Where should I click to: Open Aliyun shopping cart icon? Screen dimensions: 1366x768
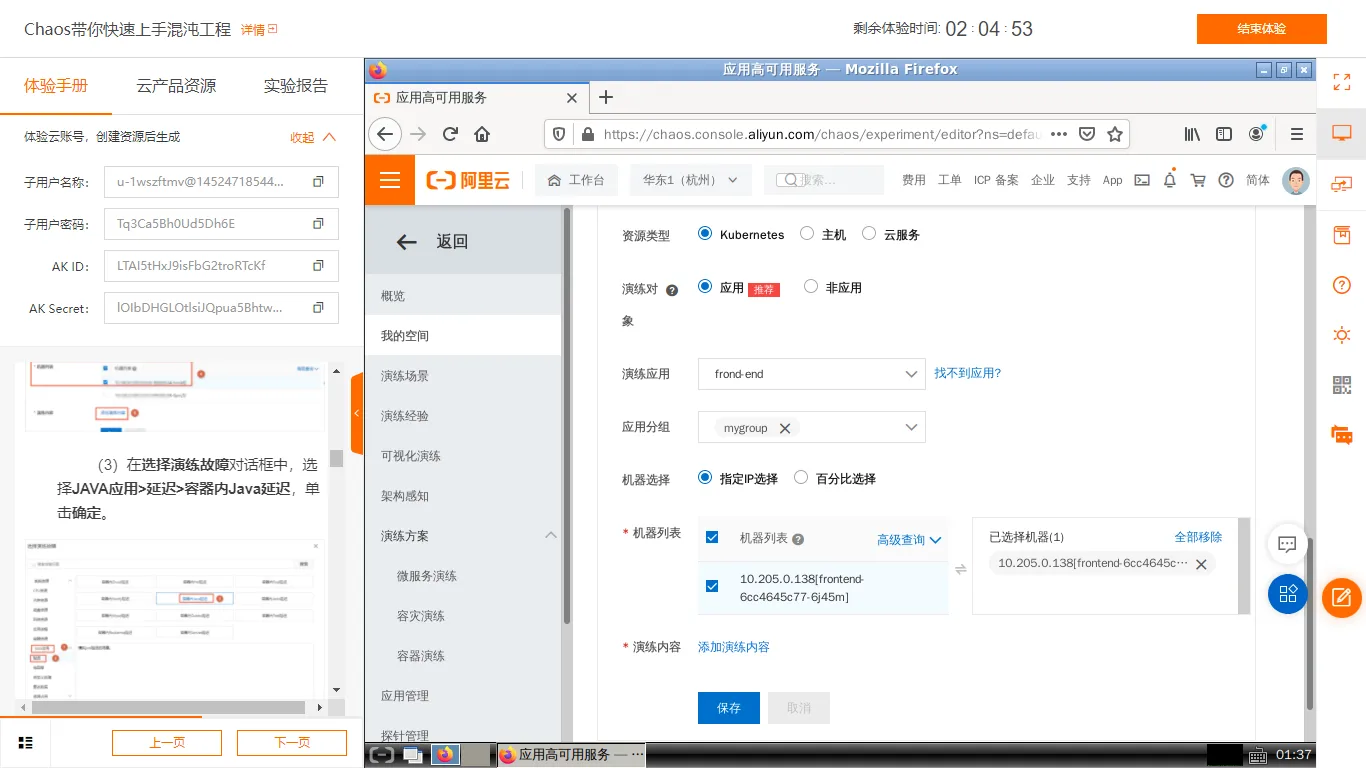pos(1198,180)
